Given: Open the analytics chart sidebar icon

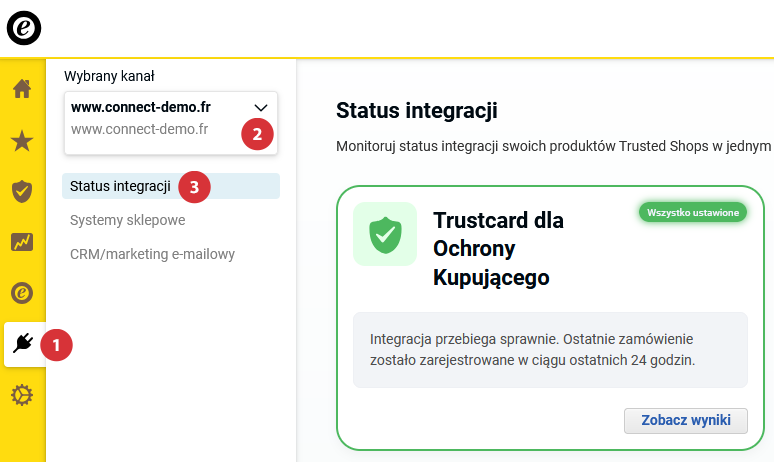Looking at the screenshot, I should click(22, 242).
